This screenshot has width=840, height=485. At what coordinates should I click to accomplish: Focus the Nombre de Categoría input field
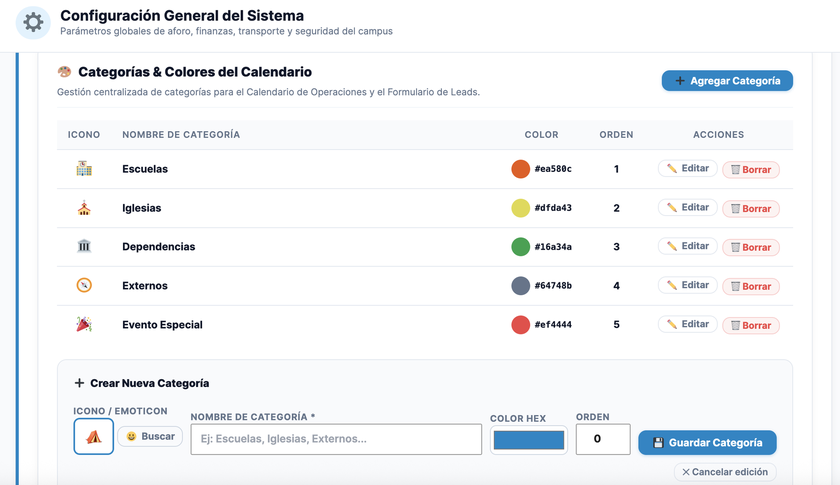(x=336, y=439)
